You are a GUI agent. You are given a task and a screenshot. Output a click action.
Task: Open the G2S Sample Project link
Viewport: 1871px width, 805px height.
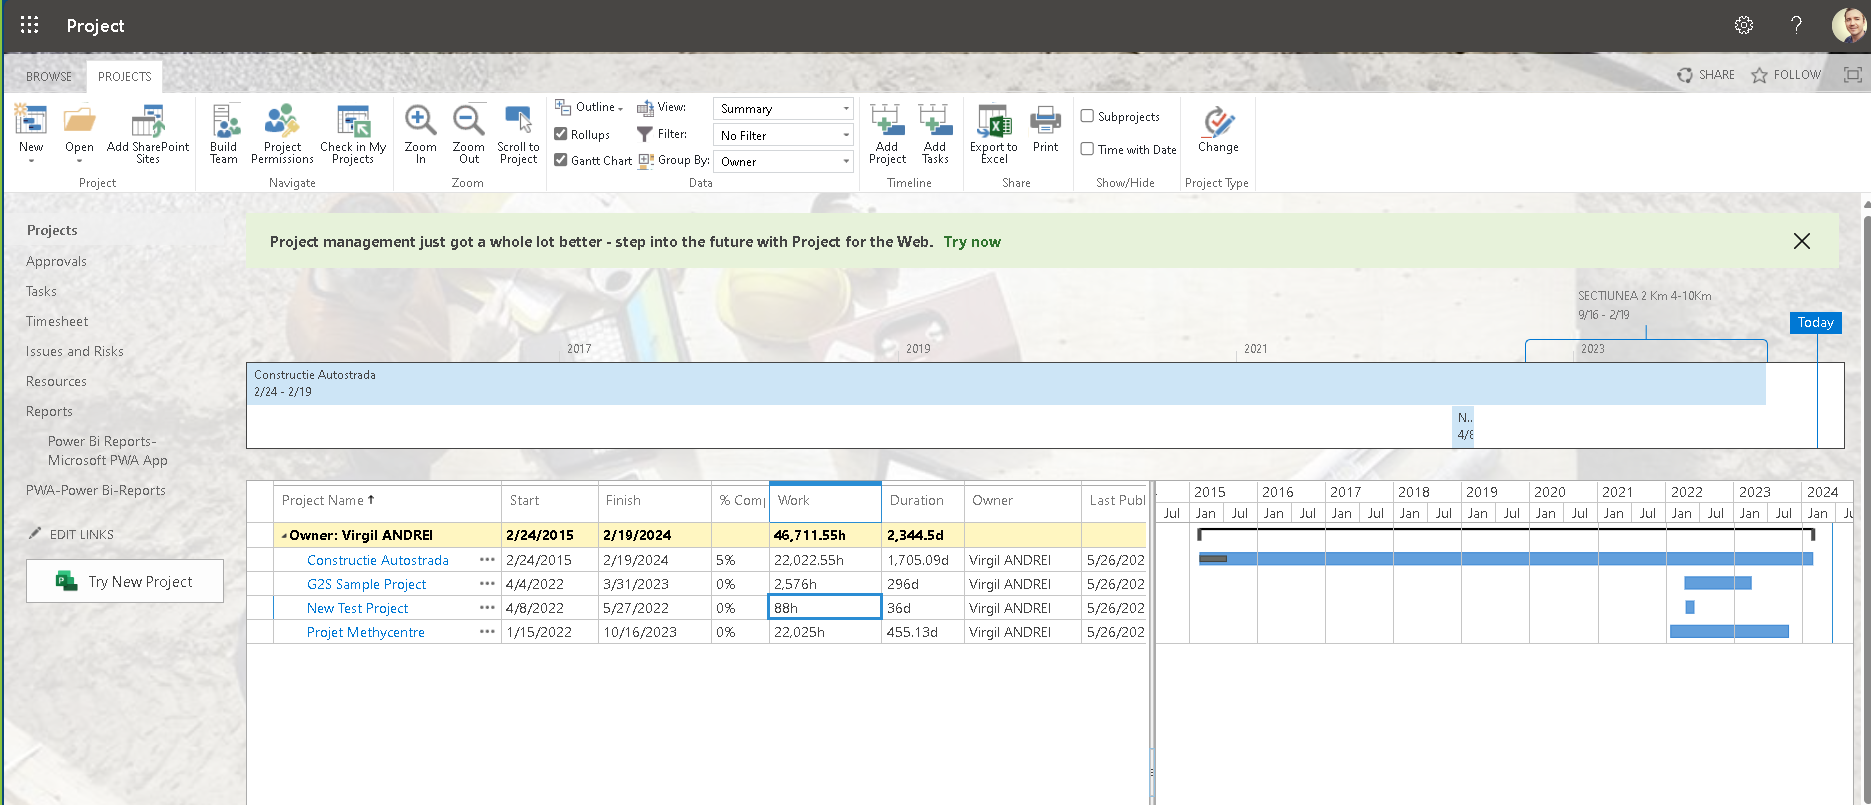[x=366, y=584]
